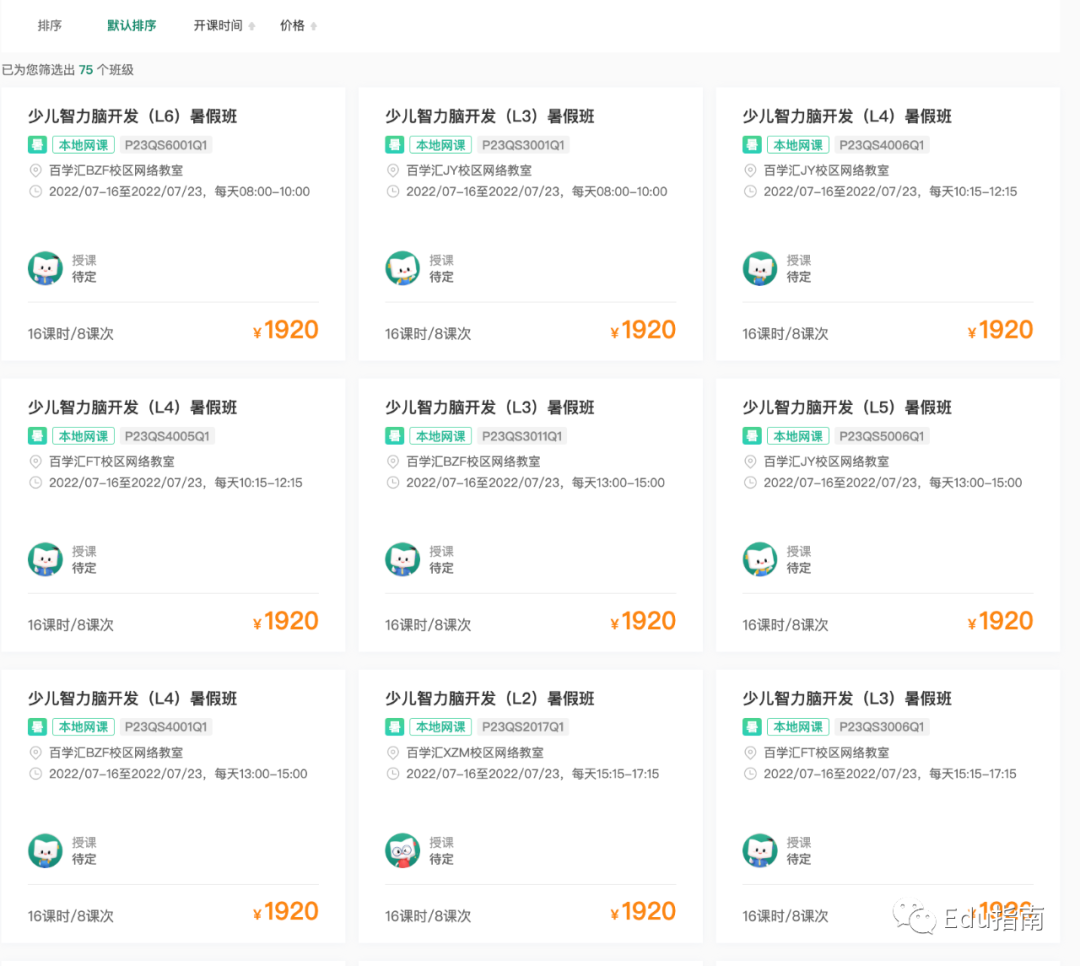The image size is (1080, 966).
Task: Open 少儿智力脑开发(L6)暑假班 class title
Action: coord(132,117)
